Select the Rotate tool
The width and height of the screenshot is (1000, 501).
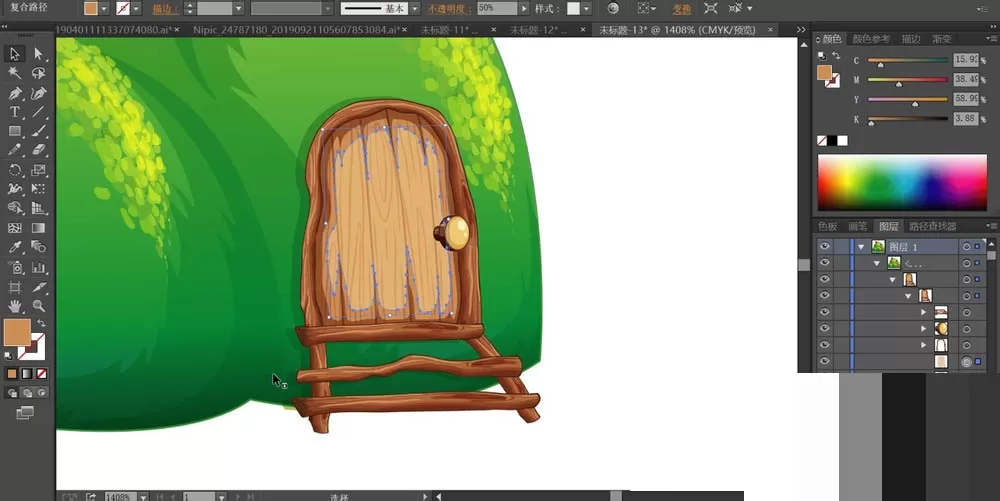(15, 170)
